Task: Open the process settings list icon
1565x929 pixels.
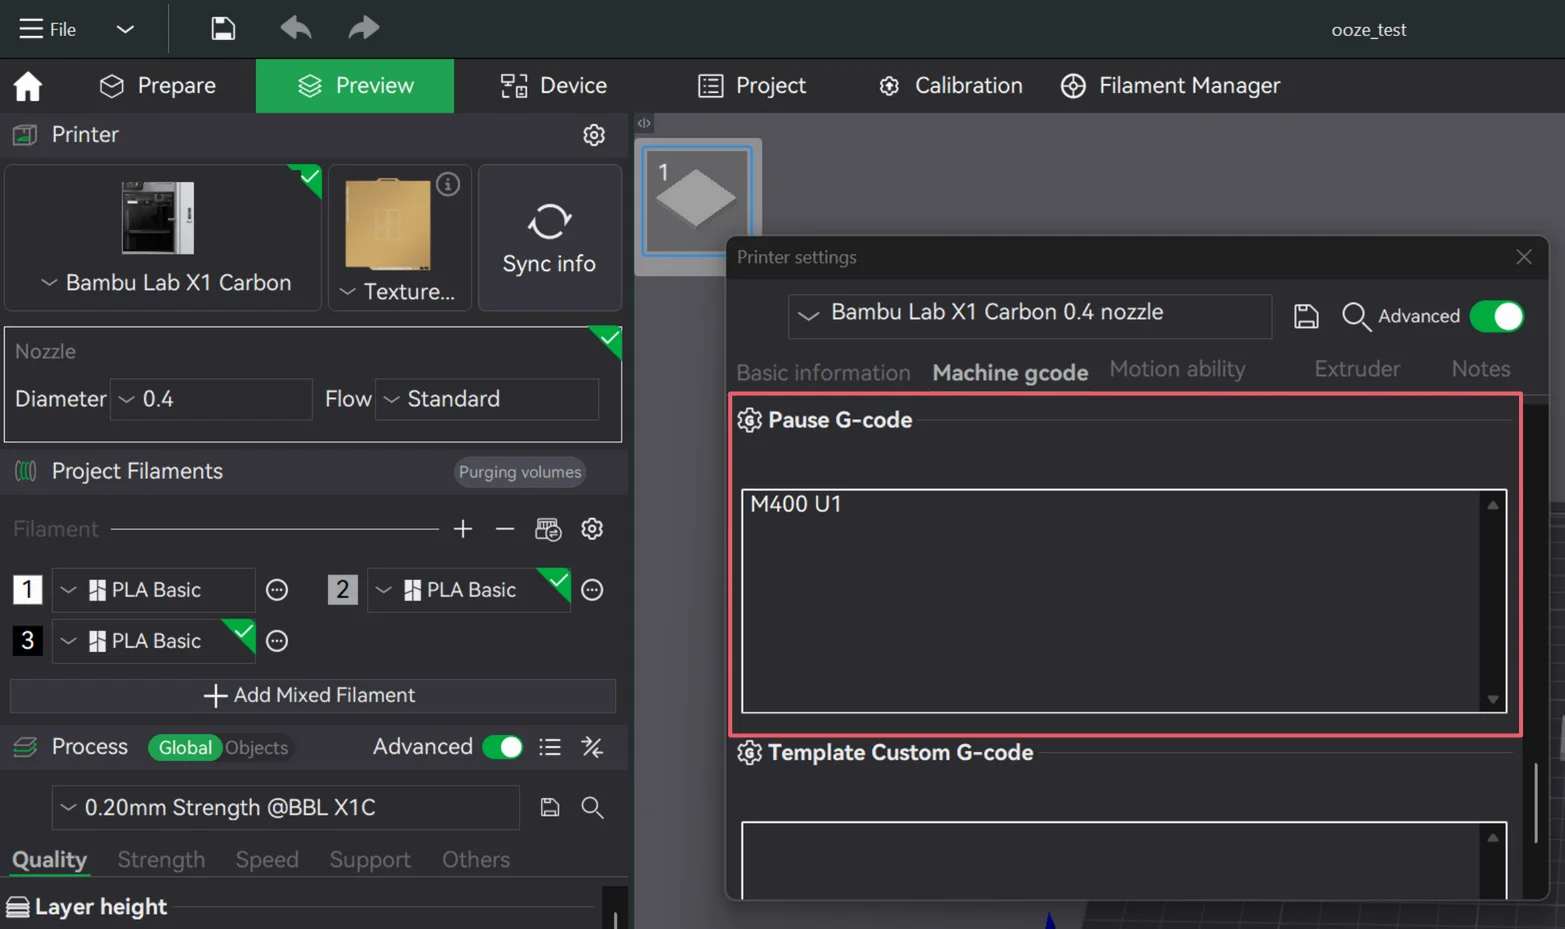Action: (x=550, y=748)
